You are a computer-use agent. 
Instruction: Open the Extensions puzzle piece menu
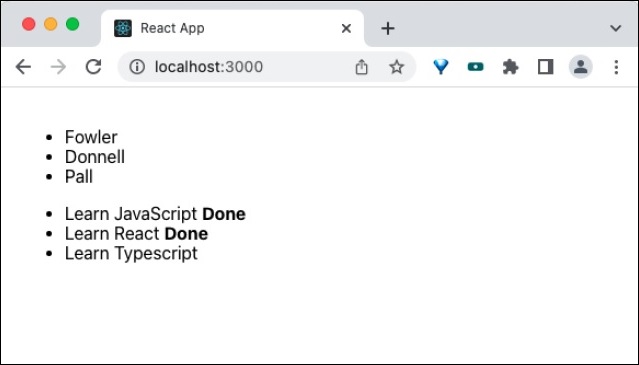coord(510,67)
